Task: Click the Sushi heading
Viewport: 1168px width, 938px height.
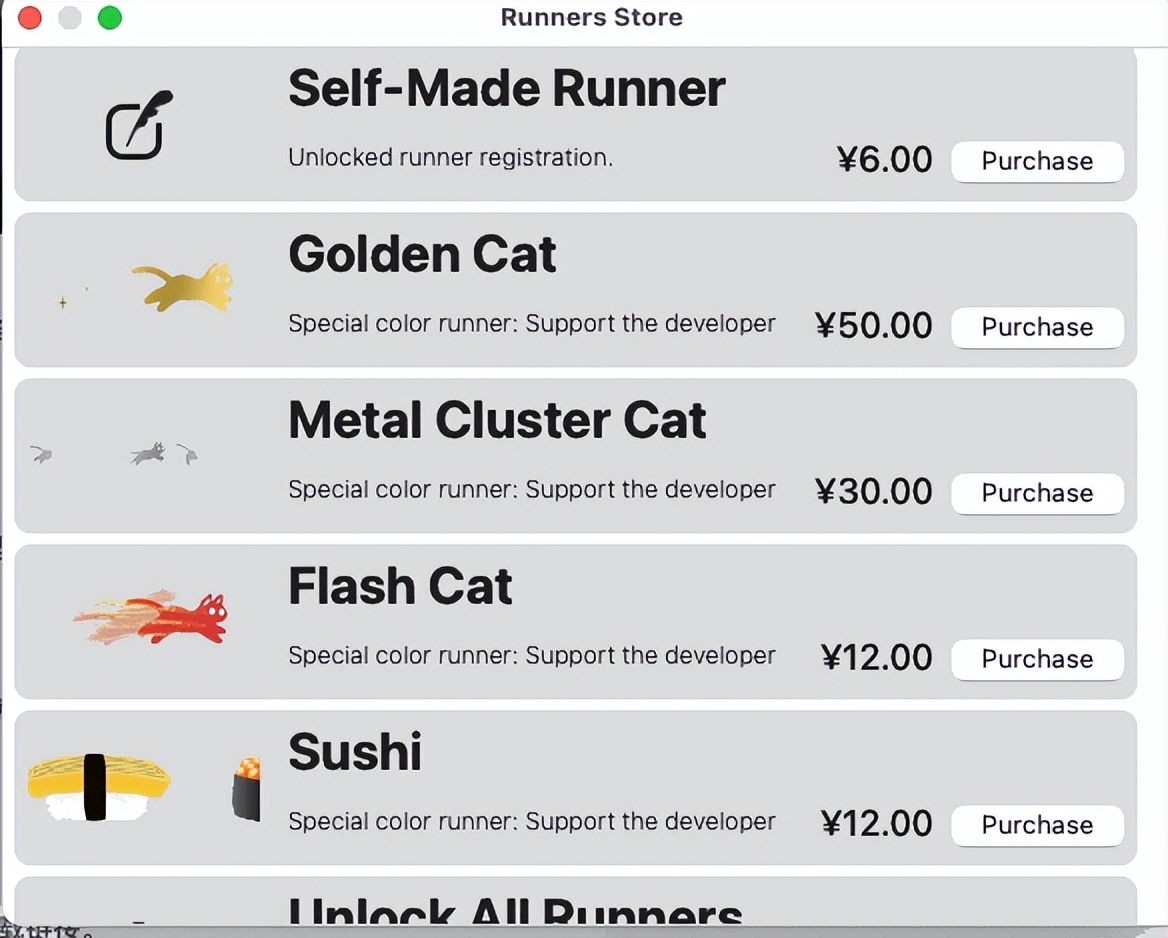Action: [355, 753]
